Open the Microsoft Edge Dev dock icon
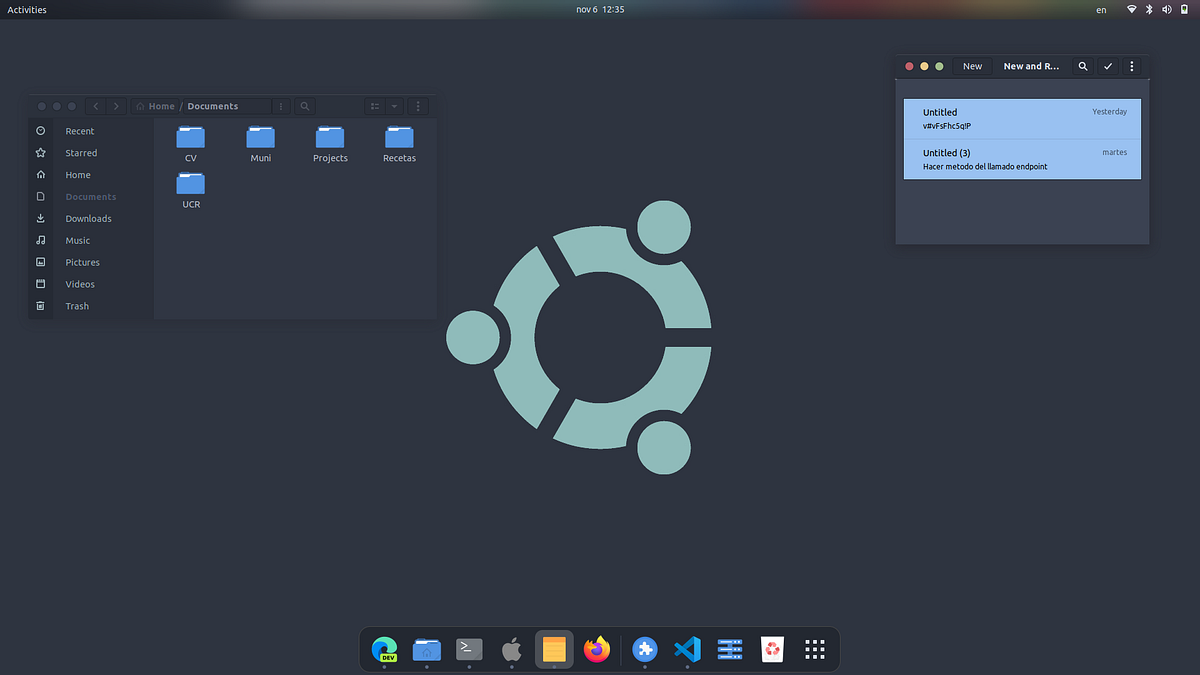The image size is (1200, 675). tap(384, 649)
